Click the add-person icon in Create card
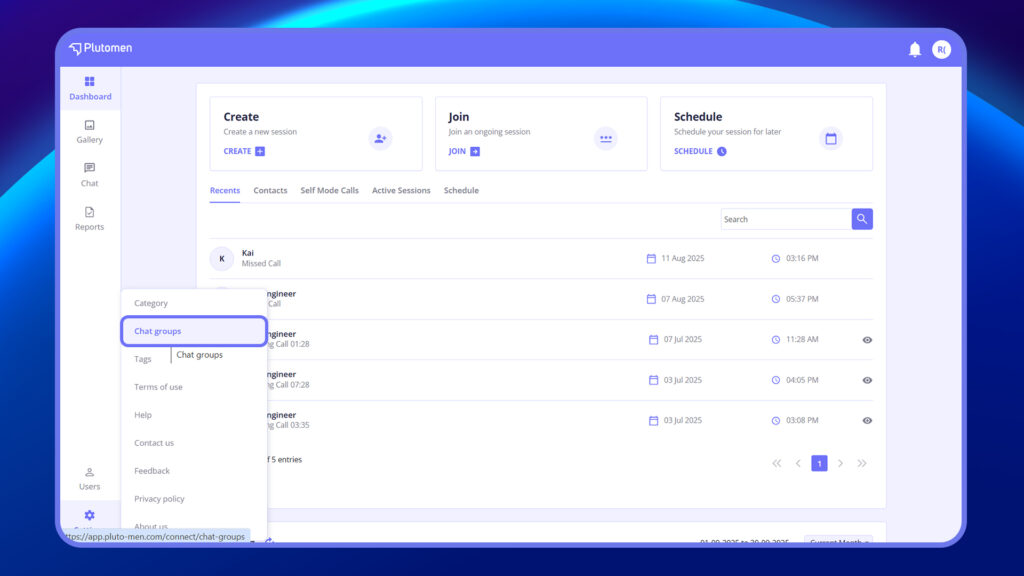 380,138
